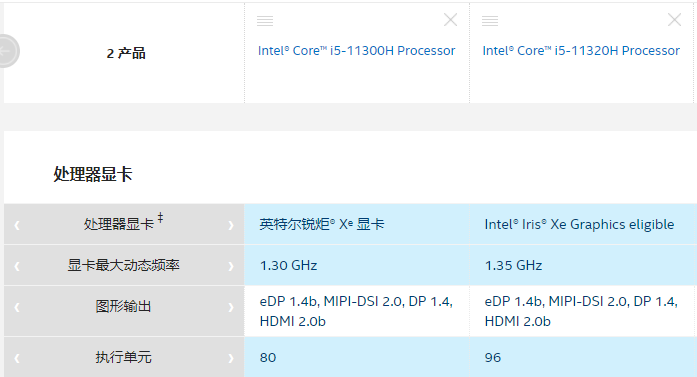Click right chevron in 图形输出 row
The height and width of the screenshot is (377, 697).
pyautogui.click(x=231, y=307)
